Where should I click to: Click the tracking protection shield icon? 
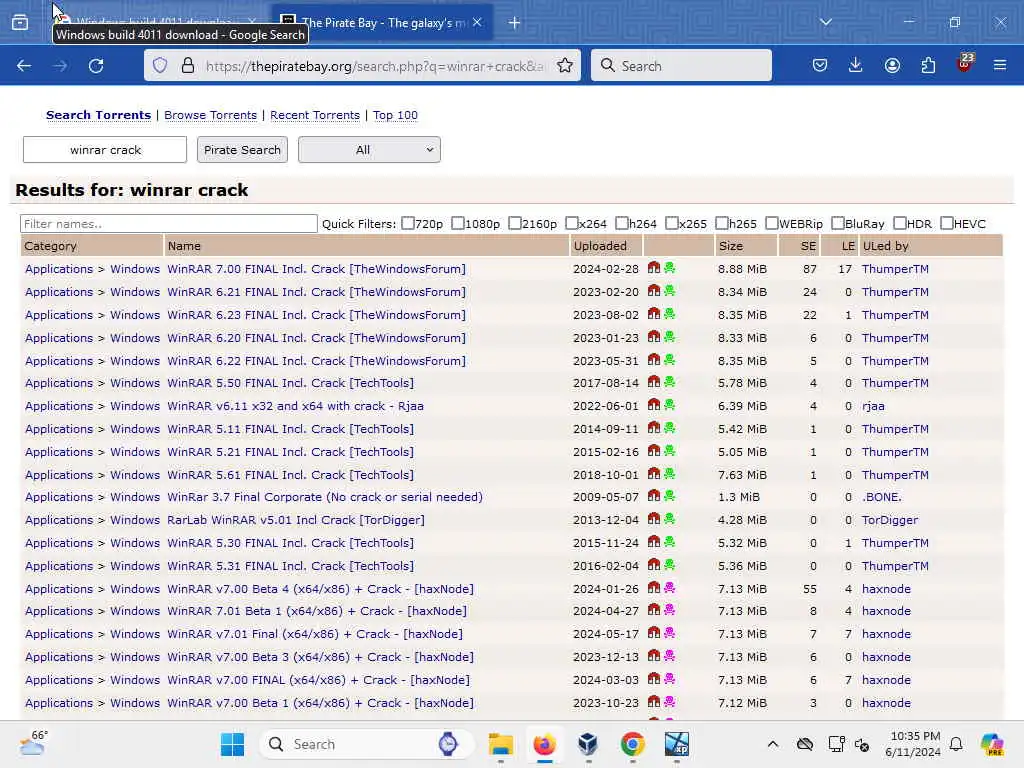click(160, 65)
